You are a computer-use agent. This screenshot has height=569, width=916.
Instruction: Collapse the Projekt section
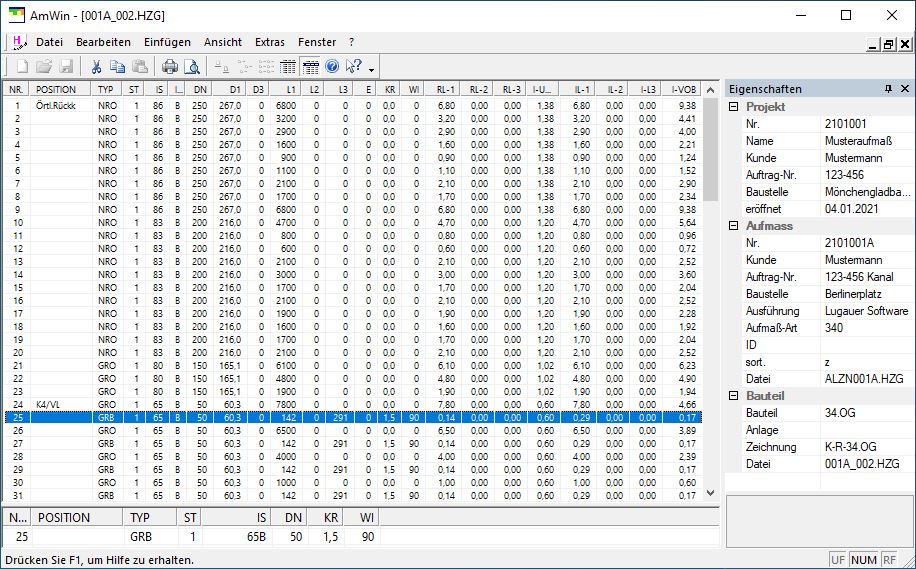tap(734, 107)
